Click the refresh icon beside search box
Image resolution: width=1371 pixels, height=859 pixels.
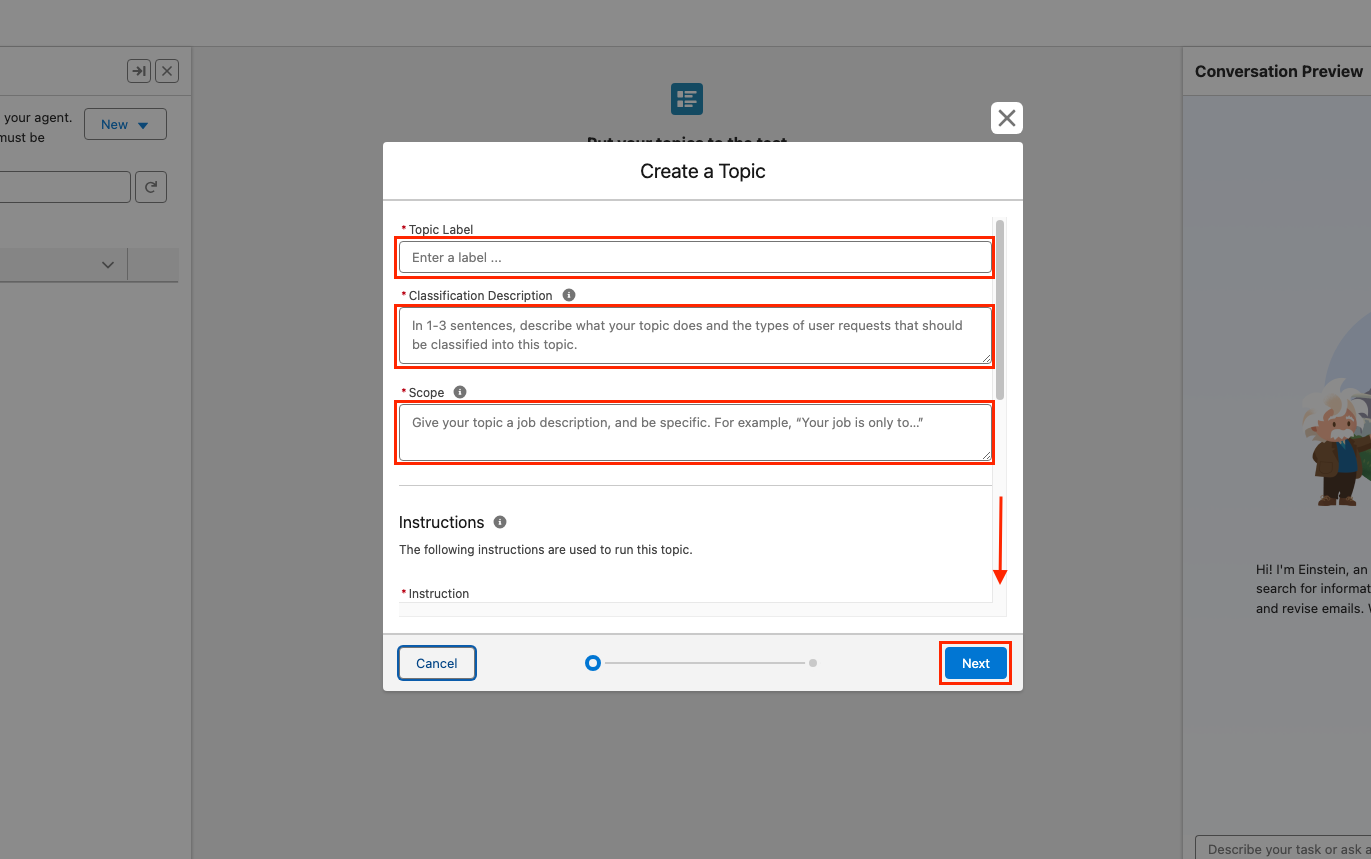click(x=151, y=187)
